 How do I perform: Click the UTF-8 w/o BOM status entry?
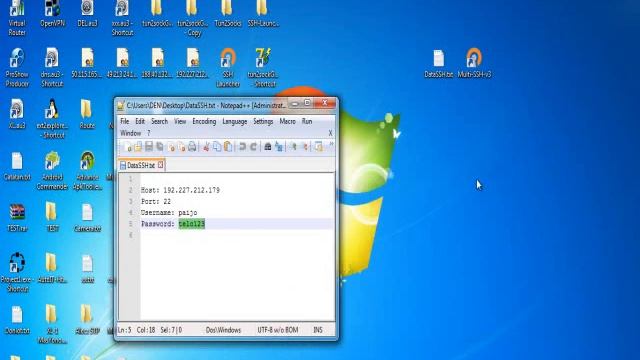(278, 330)
